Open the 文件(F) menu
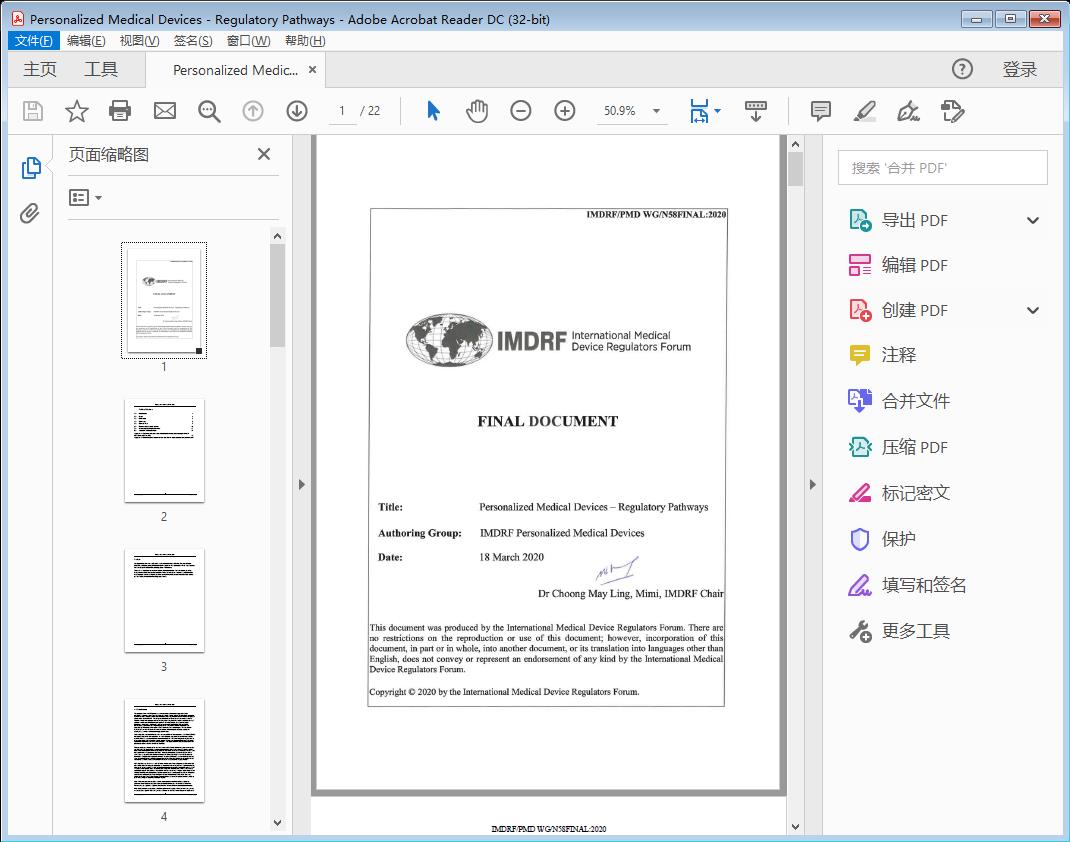Image resolution: width=1070 pixels, height=842 pixels. pos(34,41)
